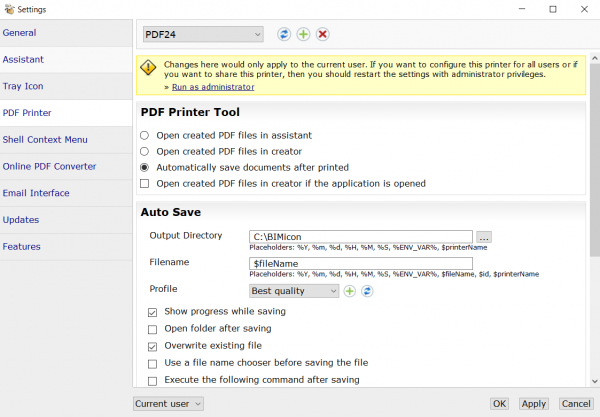Expand the Best quality profile dropdown
The width and height of the screenshot is (600, 417).
click(x=294, y=291)
